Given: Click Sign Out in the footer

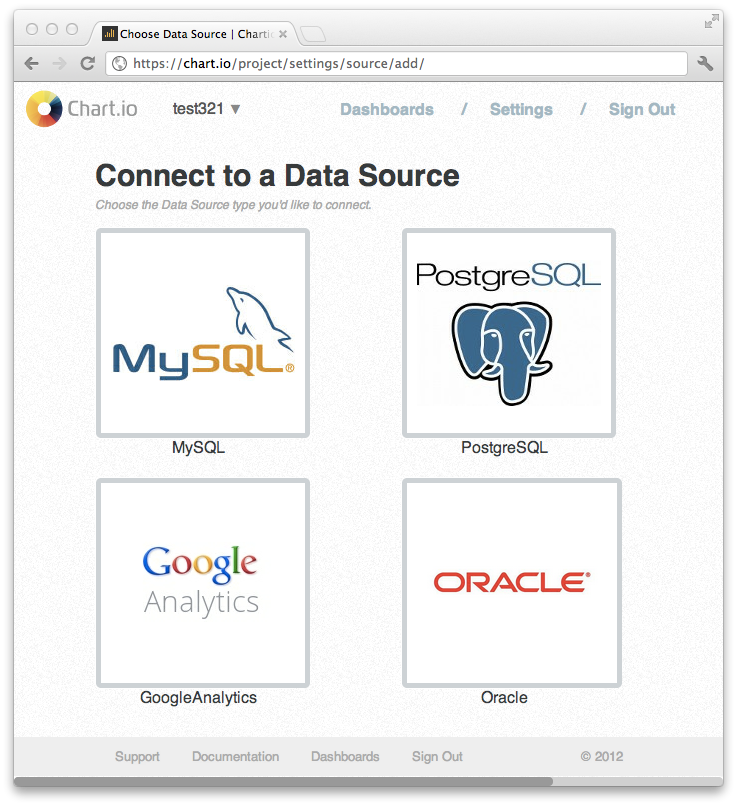Looking at the screenshot, I should 437,757.
